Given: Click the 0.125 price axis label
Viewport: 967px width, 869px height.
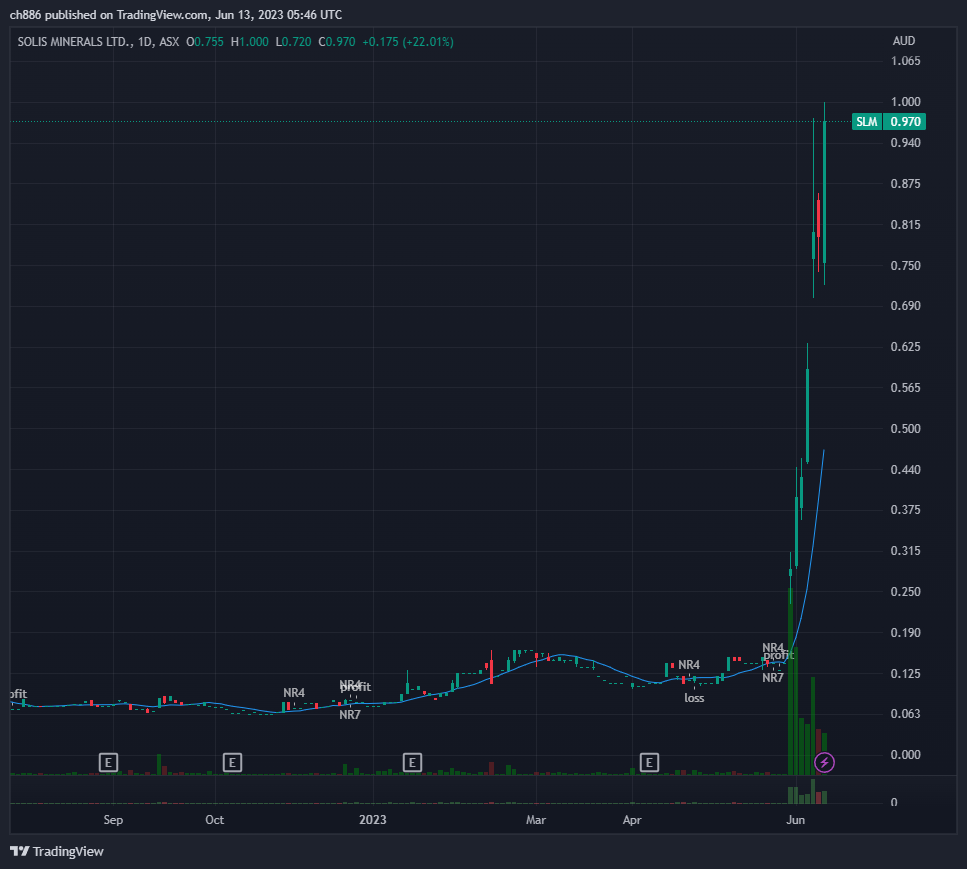Looking at the screenshot, I should [x=905, y=673].
